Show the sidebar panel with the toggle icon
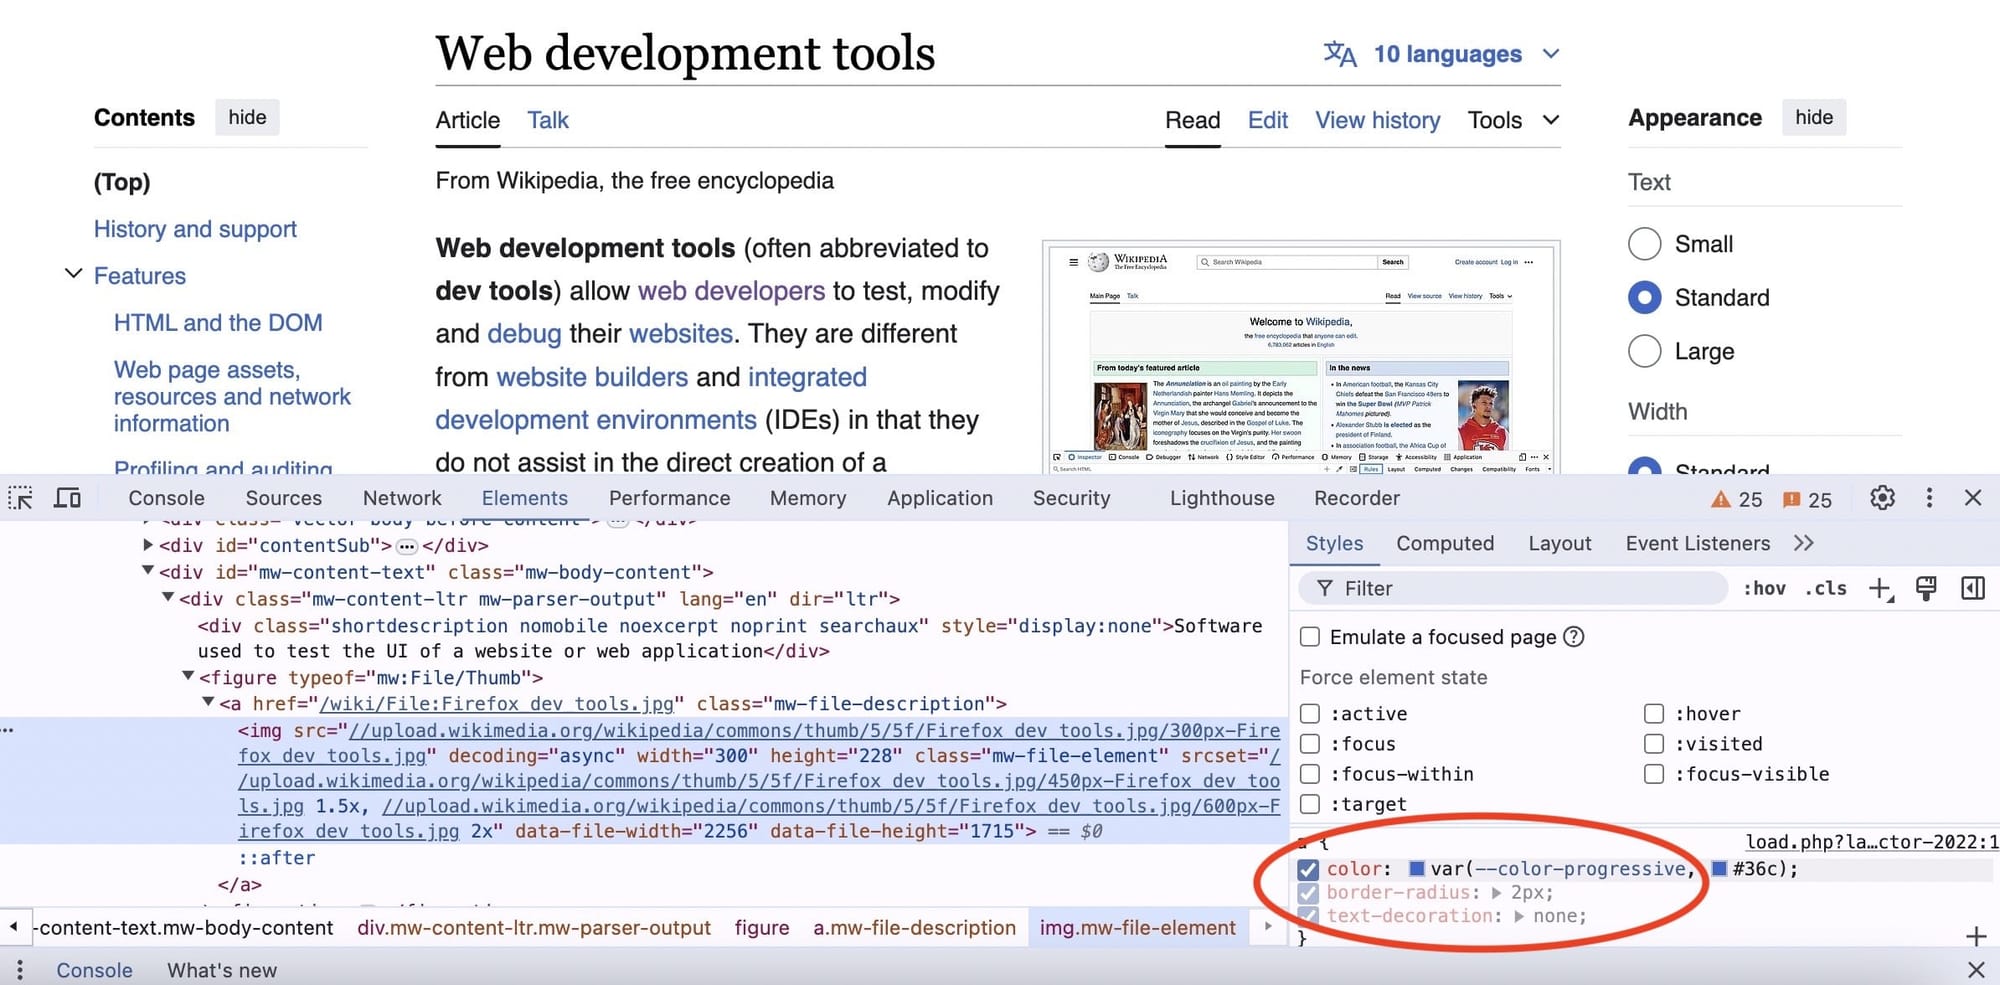Viewport: 2000px width, 985px height. [1972, 589]
